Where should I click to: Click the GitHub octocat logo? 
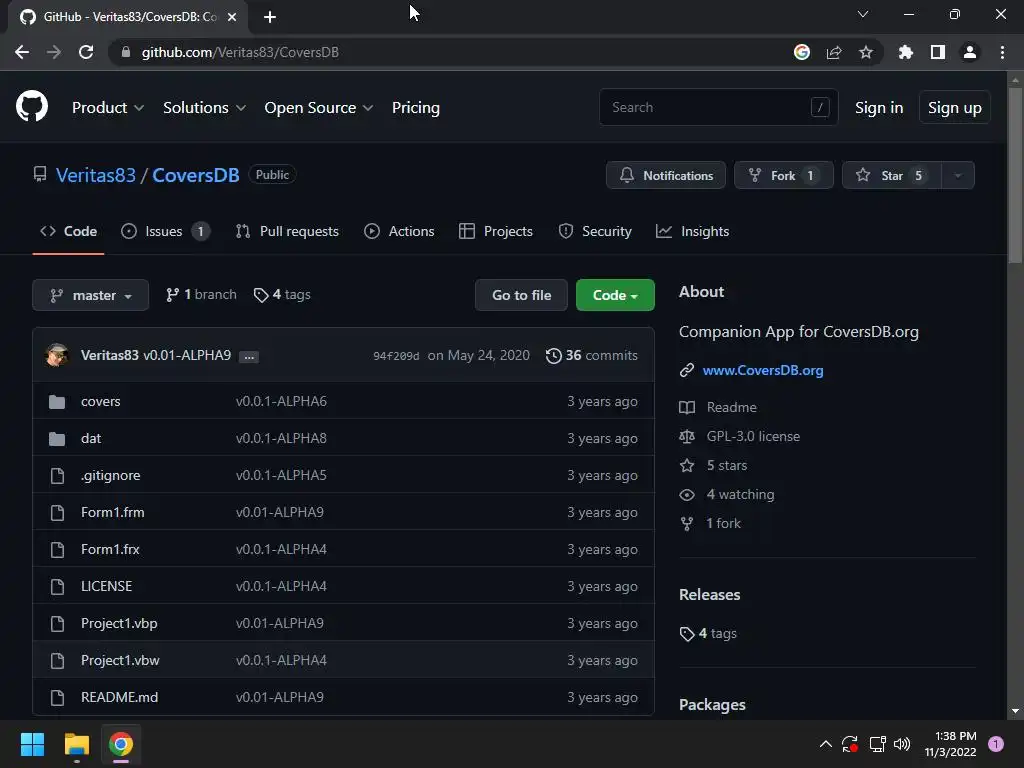pyautogui.click(x=32, y=106)
